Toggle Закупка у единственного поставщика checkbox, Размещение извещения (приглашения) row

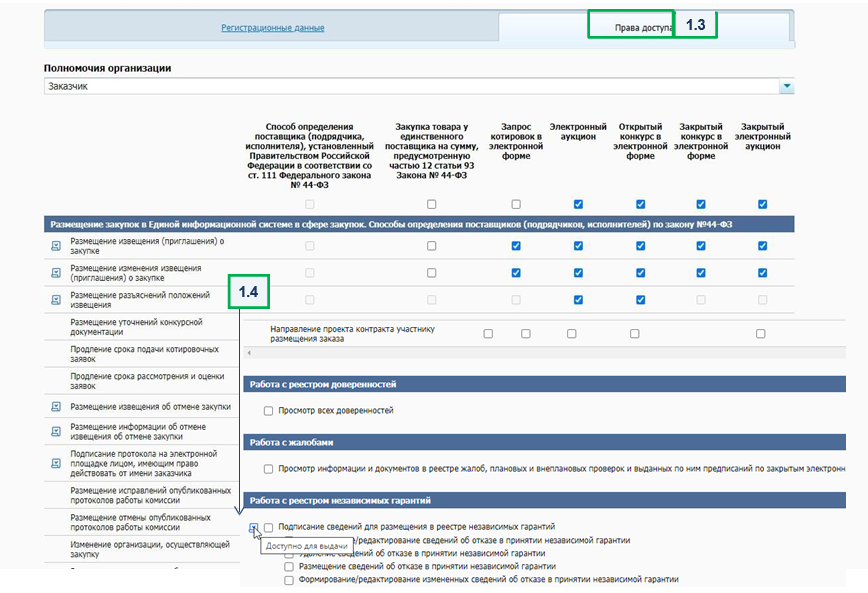pos(432,246)
